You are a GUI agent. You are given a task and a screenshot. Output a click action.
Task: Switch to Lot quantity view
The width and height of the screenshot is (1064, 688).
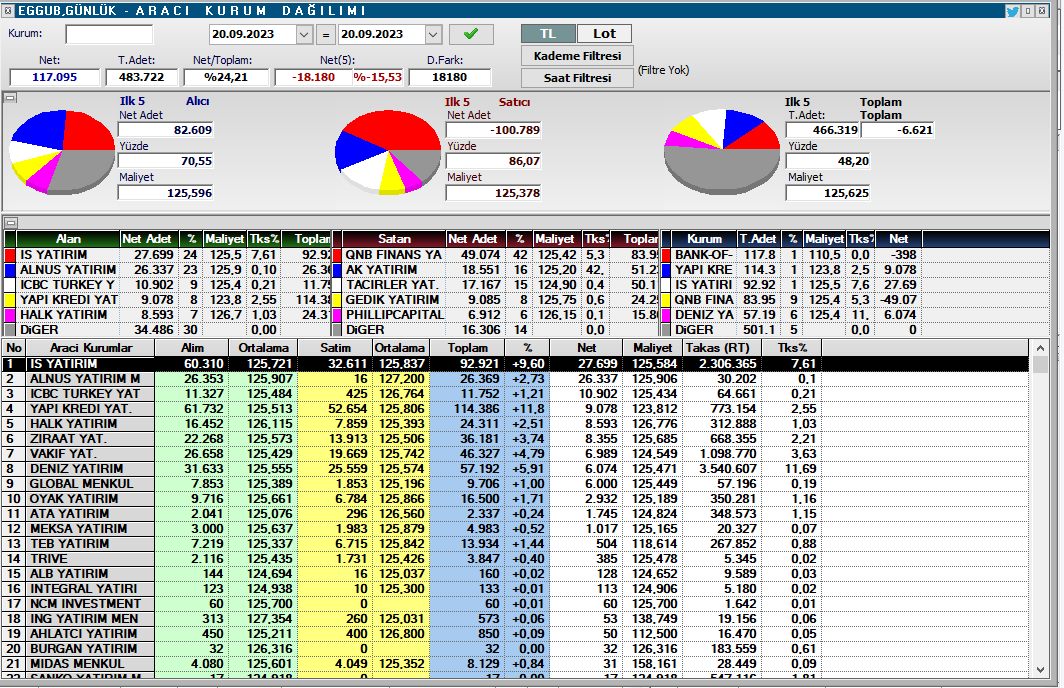pos(604,33)
